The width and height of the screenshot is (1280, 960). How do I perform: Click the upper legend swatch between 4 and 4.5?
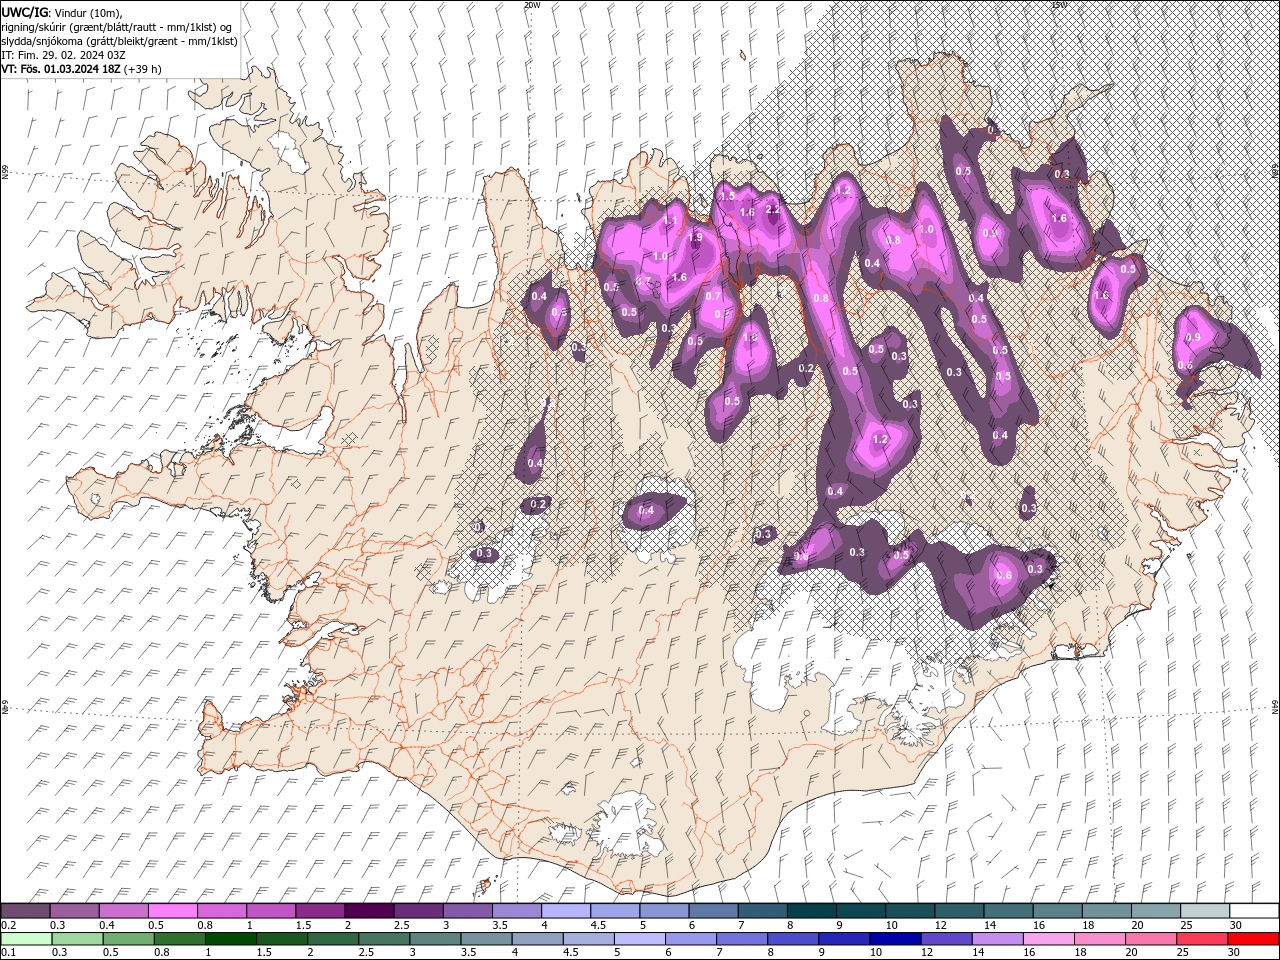point(566,911)
